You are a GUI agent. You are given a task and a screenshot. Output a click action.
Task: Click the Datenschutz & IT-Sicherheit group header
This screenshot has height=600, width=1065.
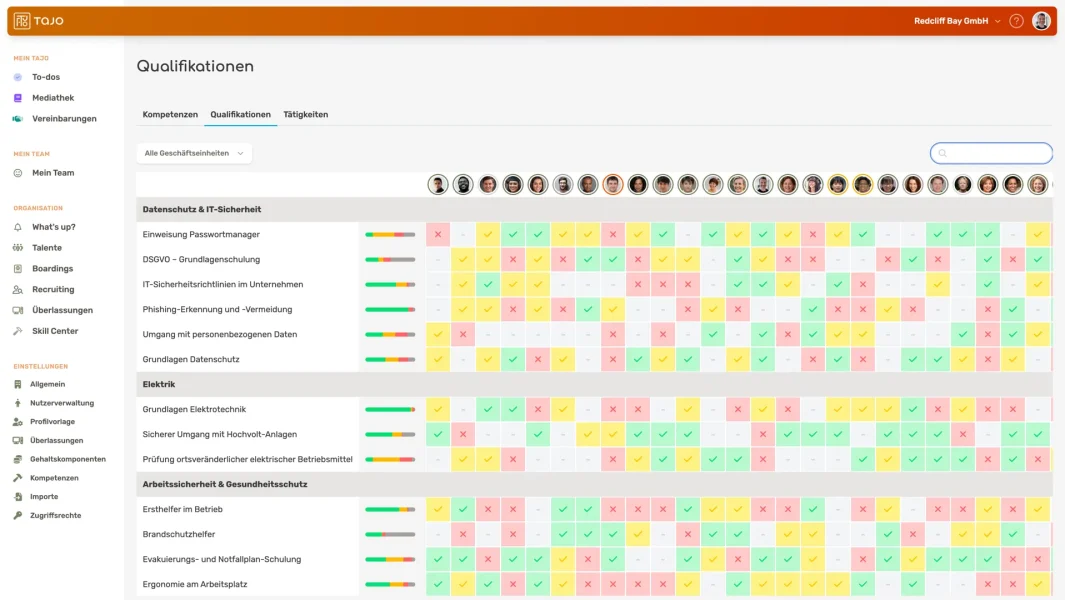[x=594, y=210]
